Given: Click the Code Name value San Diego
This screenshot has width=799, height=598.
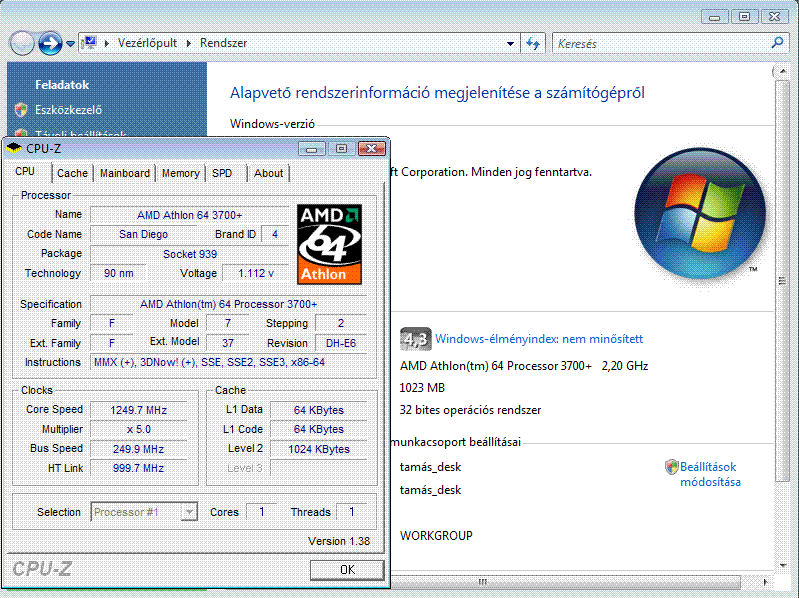Looking at the screenshot, I should coord(143,234).
